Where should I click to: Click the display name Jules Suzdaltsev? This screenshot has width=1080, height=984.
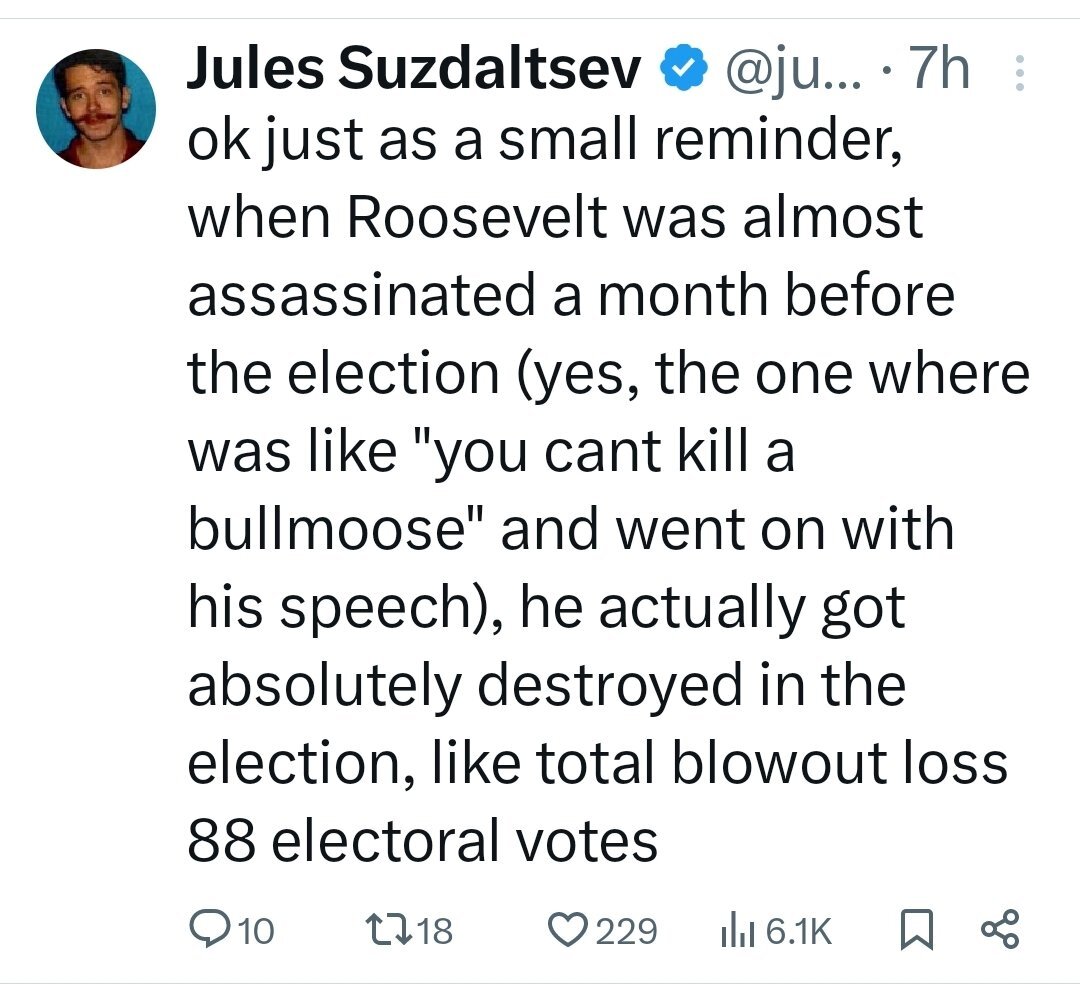tap(414, 72)
